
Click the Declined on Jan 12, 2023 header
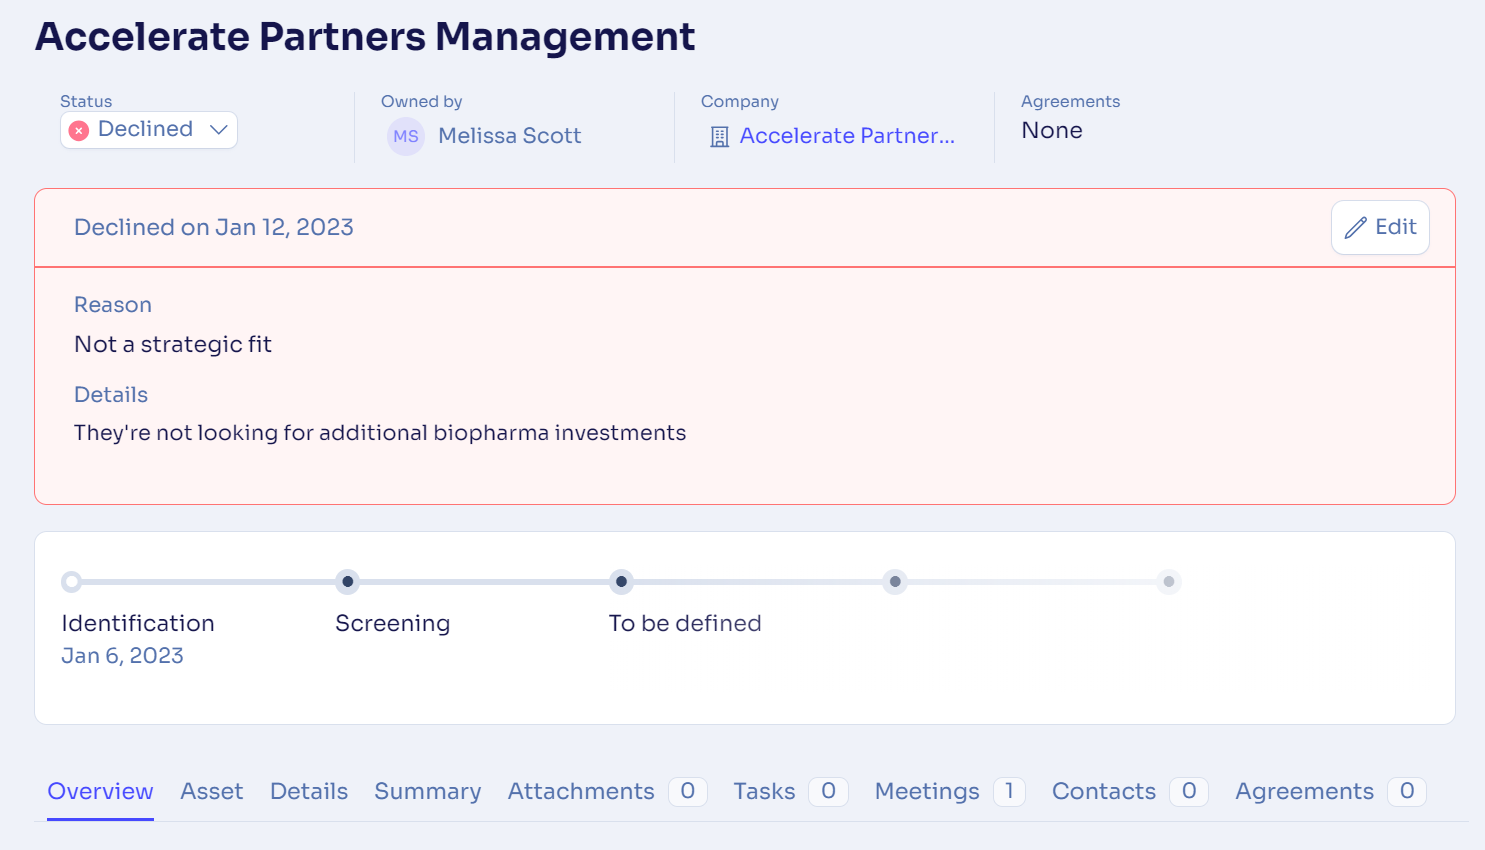click(x=214, y=228)
